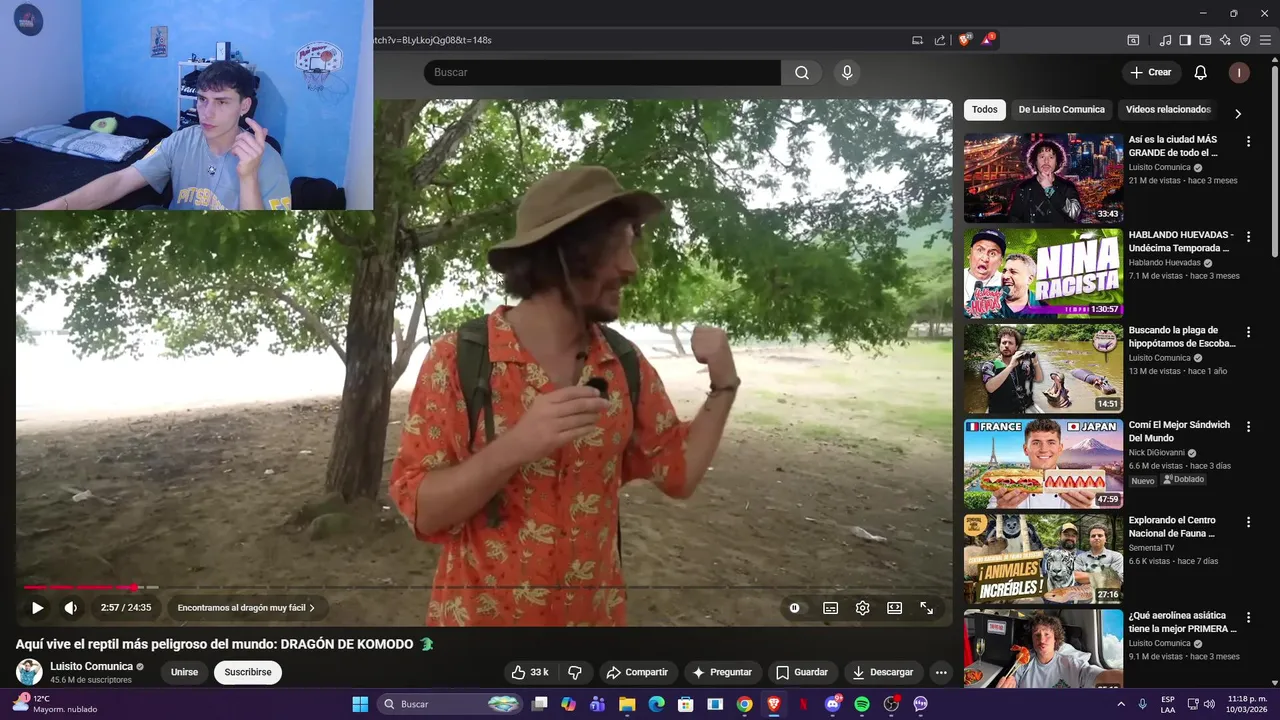Open 'Así es la ciudad MÁS GRANDE' thumbnail
The width and height of the screenshot is (1280, 720).
click(1043, 178)
